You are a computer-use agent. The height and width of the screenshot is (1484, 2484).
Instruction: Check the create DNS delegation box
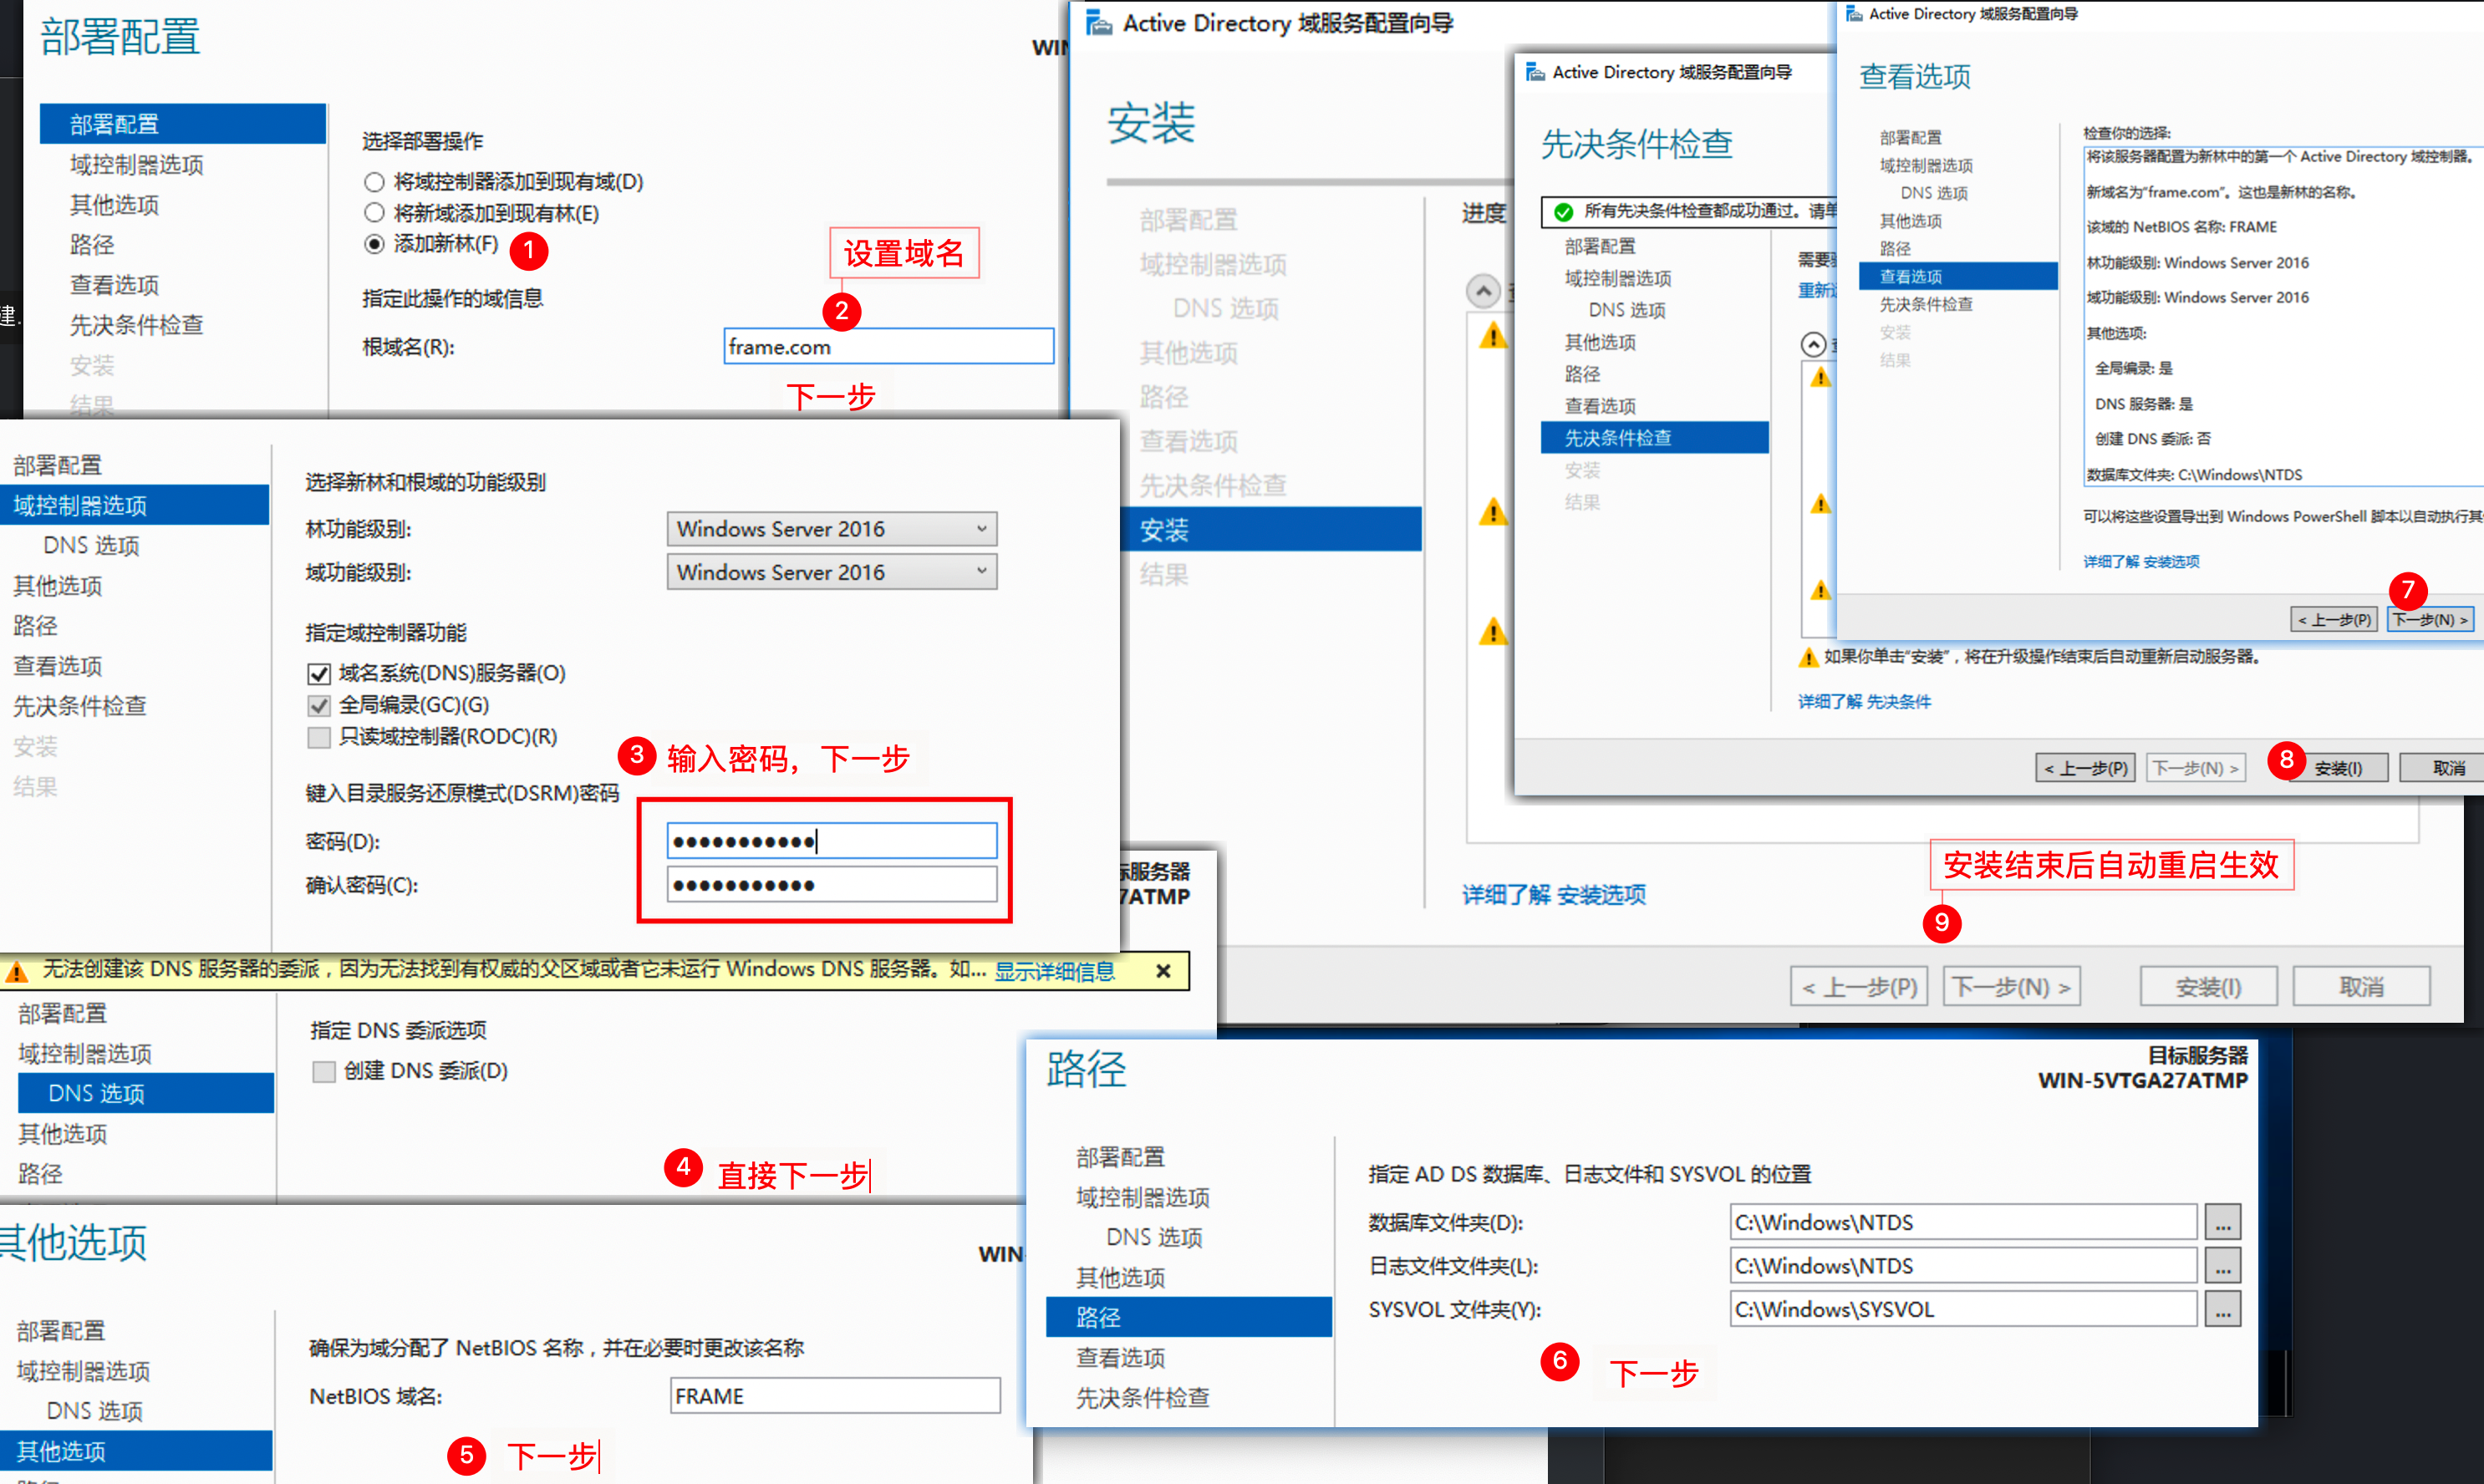pos(324,1071)
